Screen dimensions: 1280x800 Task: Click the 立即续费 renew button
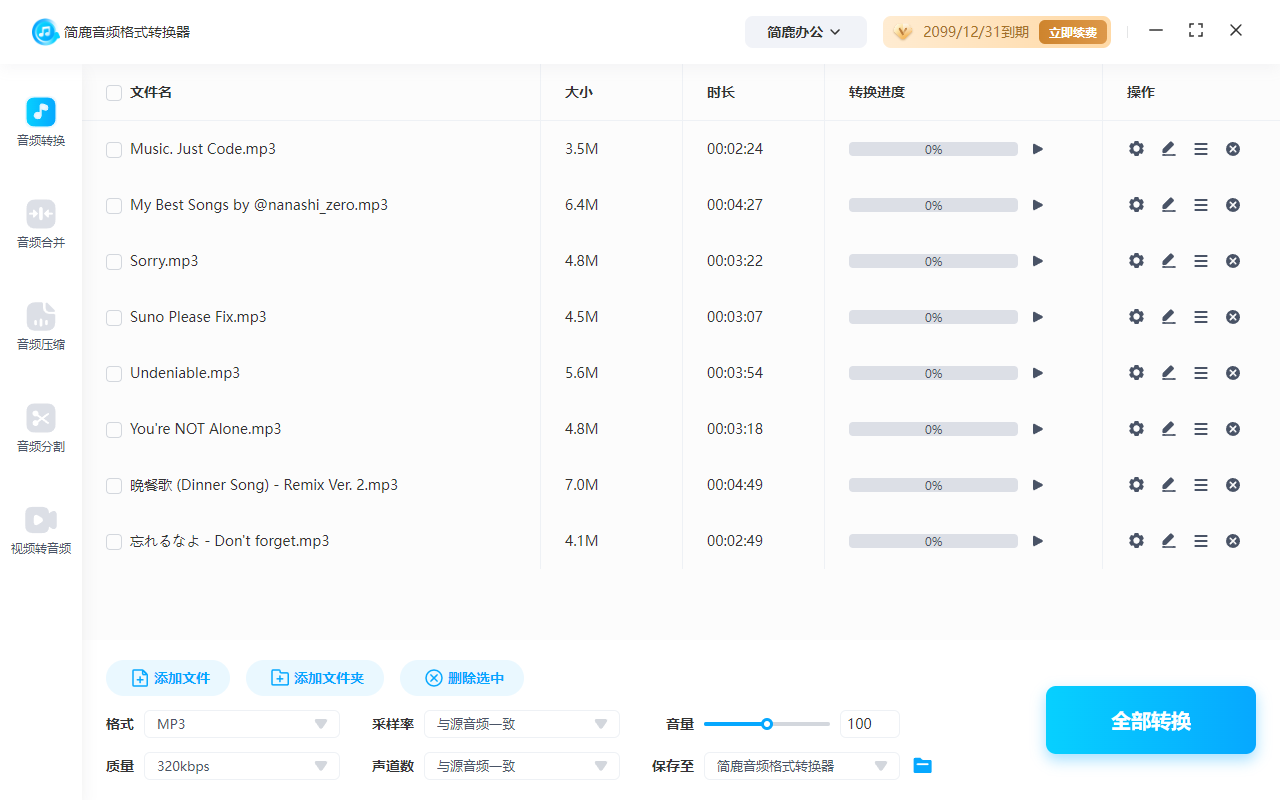tap(1073, 32)
